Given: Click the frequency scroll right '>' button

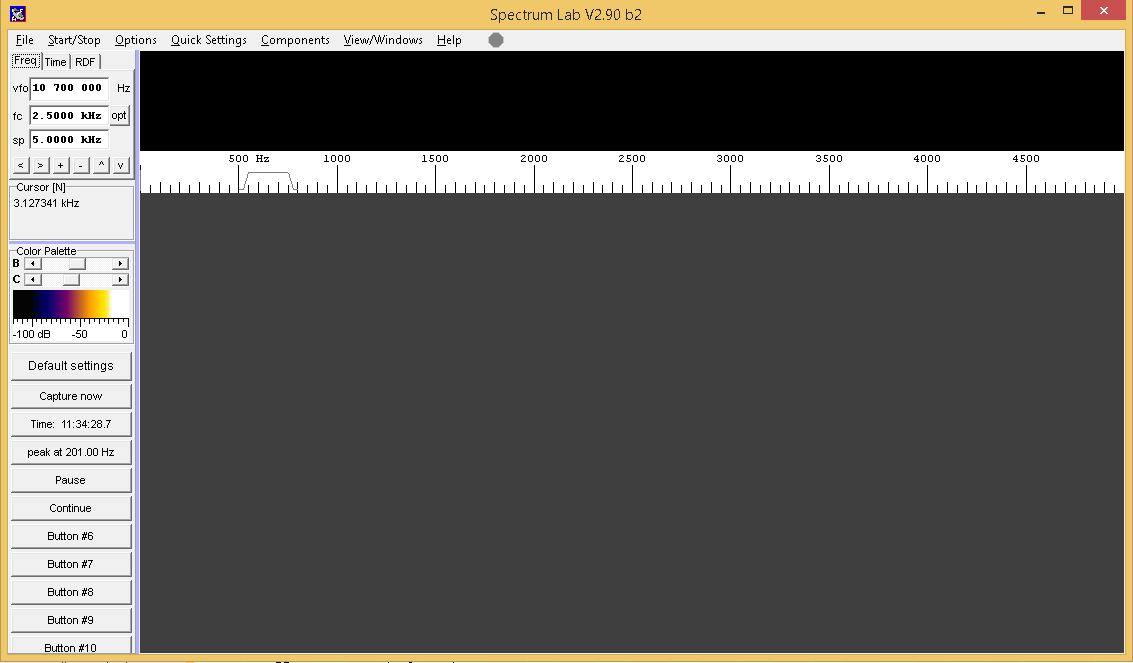Looking at the screenshot, I should click(x=40, y=165).
